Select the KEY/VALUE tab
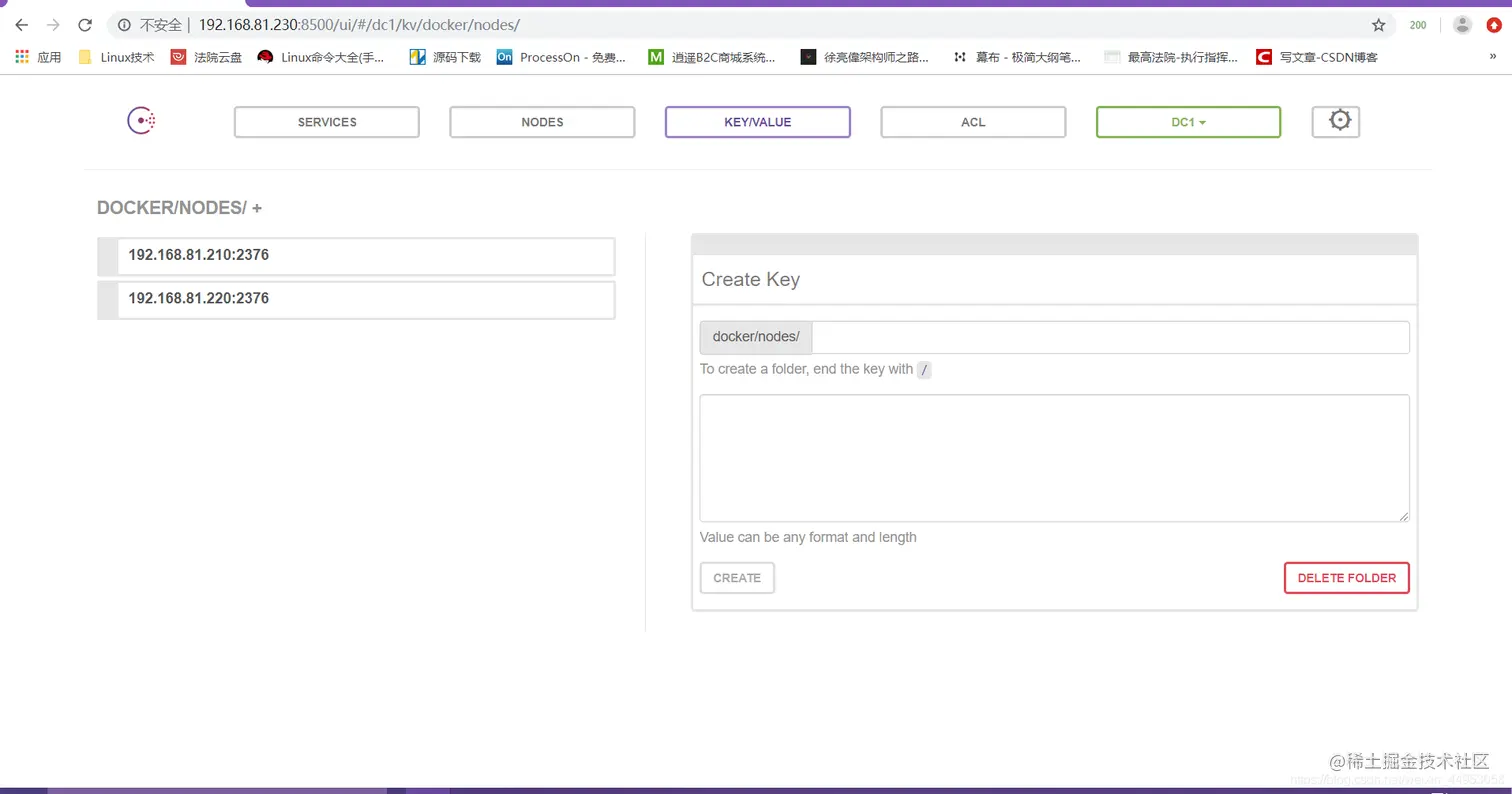The height and width of the screenshot is (794, 1512). [x=758, y=122]
